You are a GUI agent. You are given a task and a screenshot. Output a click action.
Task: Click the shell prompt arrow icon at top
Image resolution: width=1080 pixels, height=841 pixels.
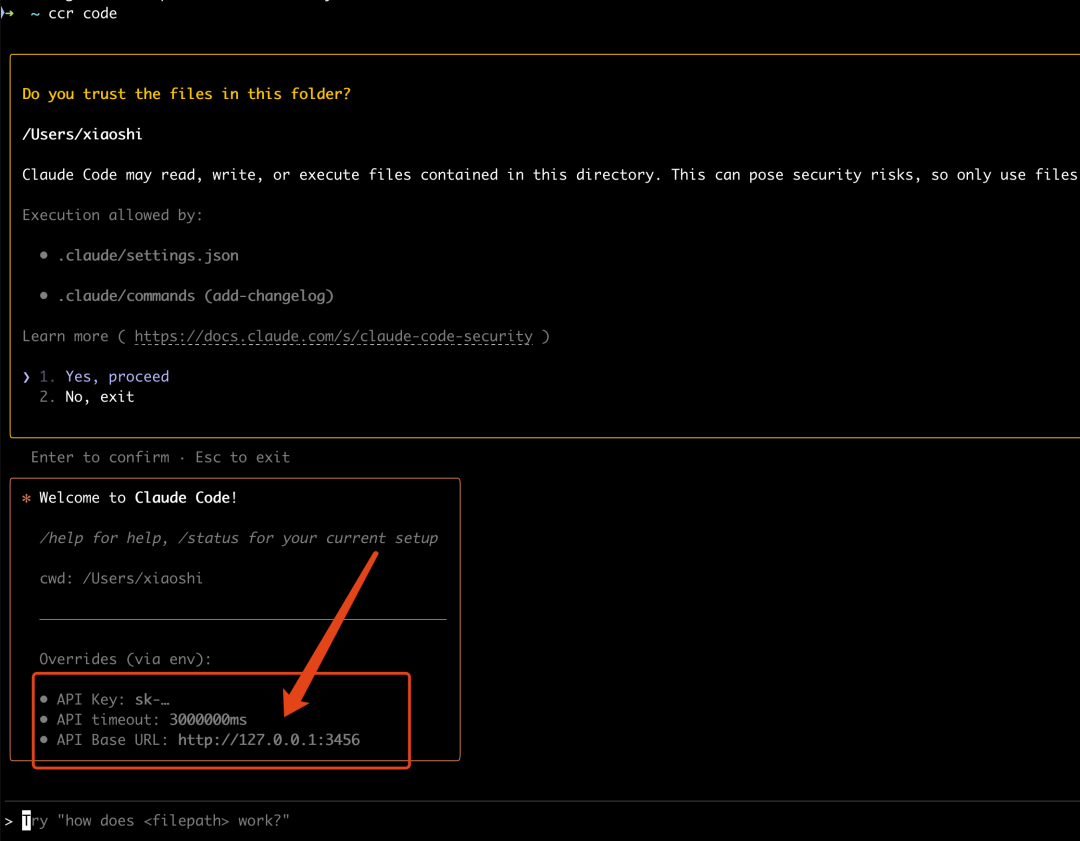click(x=7, y=13)
